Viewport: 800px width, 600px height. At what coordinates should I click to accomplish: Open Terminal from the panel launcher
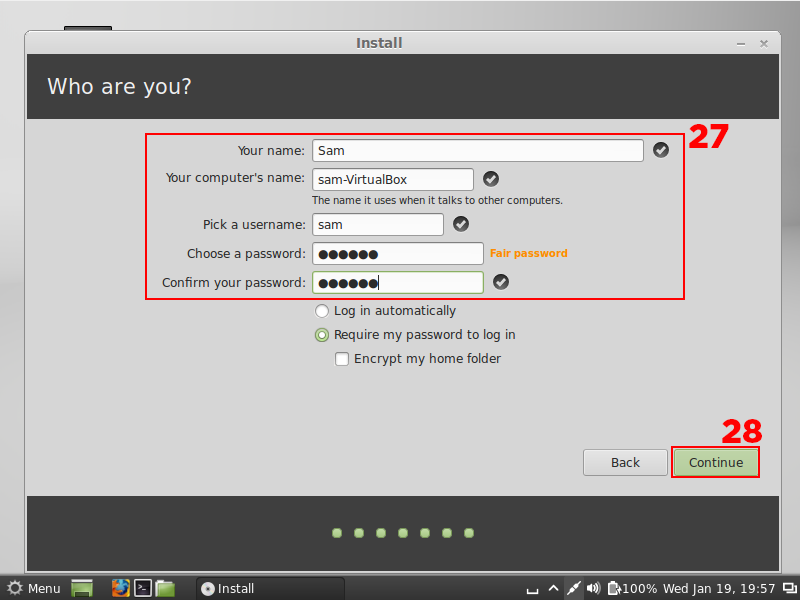click(143, 588)
